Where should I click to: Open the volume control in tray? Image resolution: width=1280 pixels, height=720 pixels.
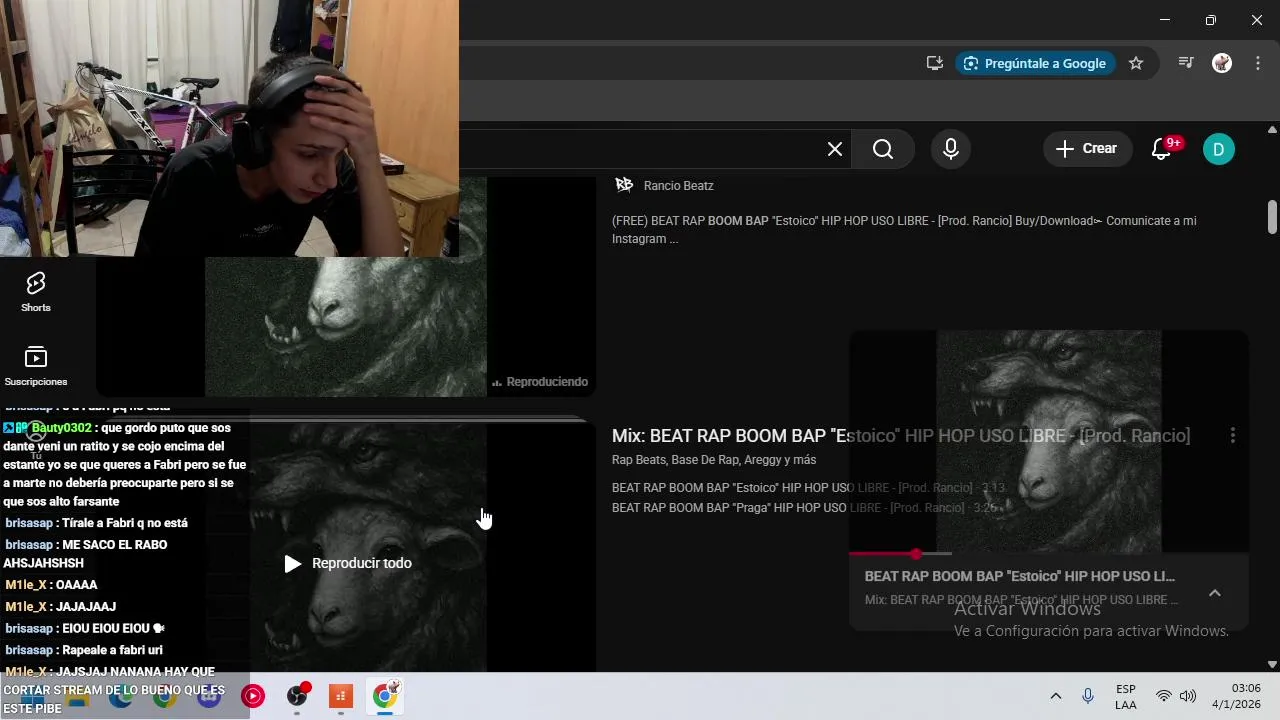point(1188,696)
